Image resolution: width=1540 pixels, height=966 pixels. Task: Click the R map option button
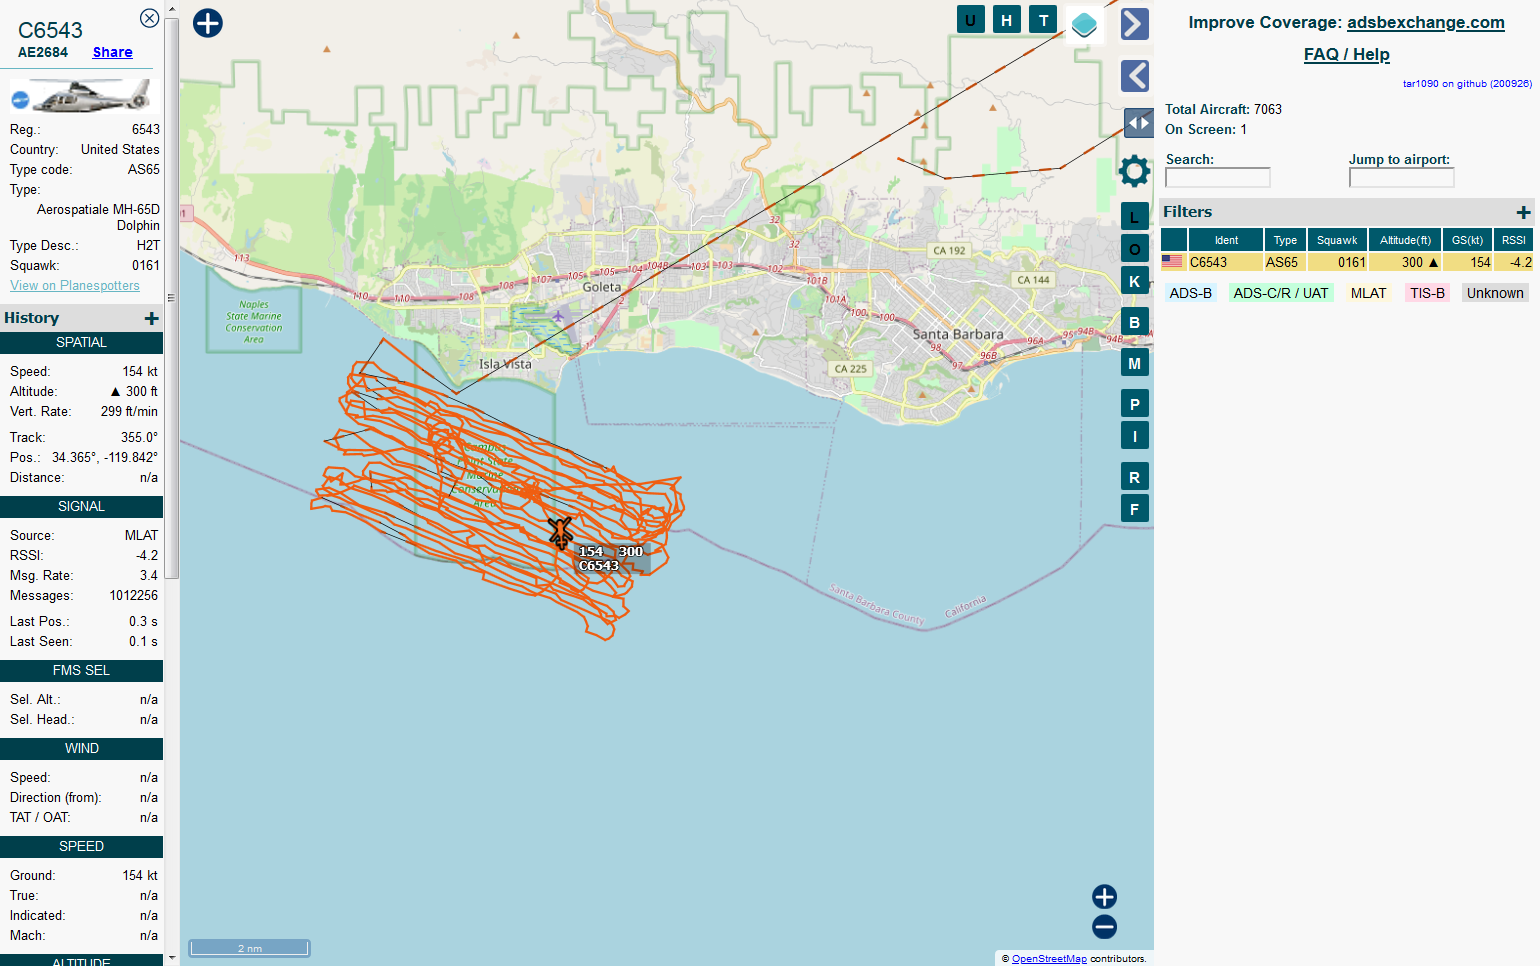pyautogui.click(x=1135, y=477)
